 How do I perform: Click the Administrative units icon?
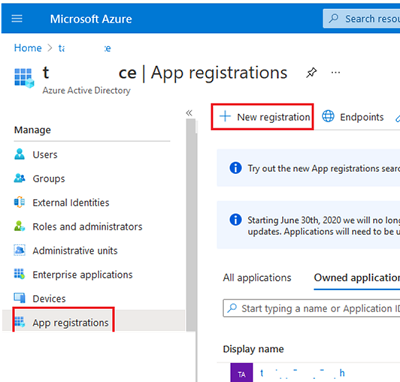coord(19,250)
